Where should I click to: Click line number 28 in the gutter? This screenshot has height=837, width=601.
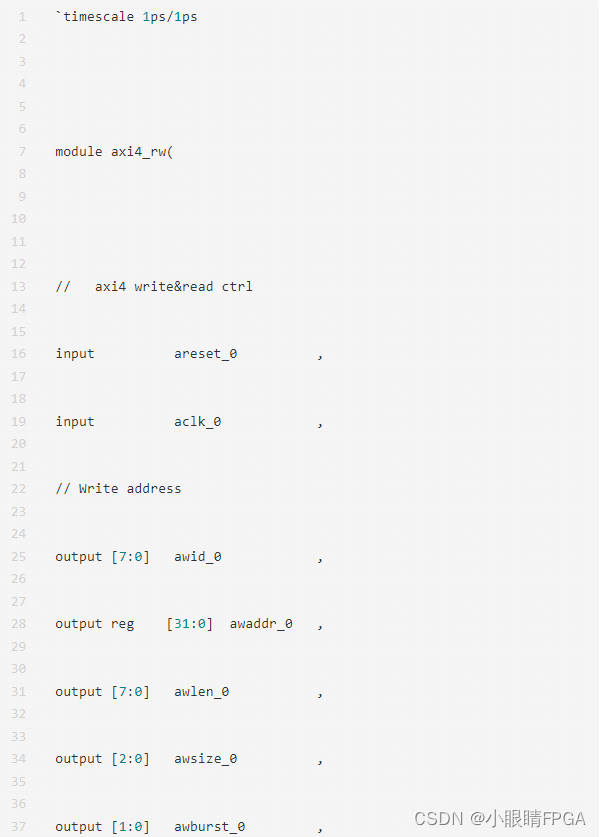[20, 624]
